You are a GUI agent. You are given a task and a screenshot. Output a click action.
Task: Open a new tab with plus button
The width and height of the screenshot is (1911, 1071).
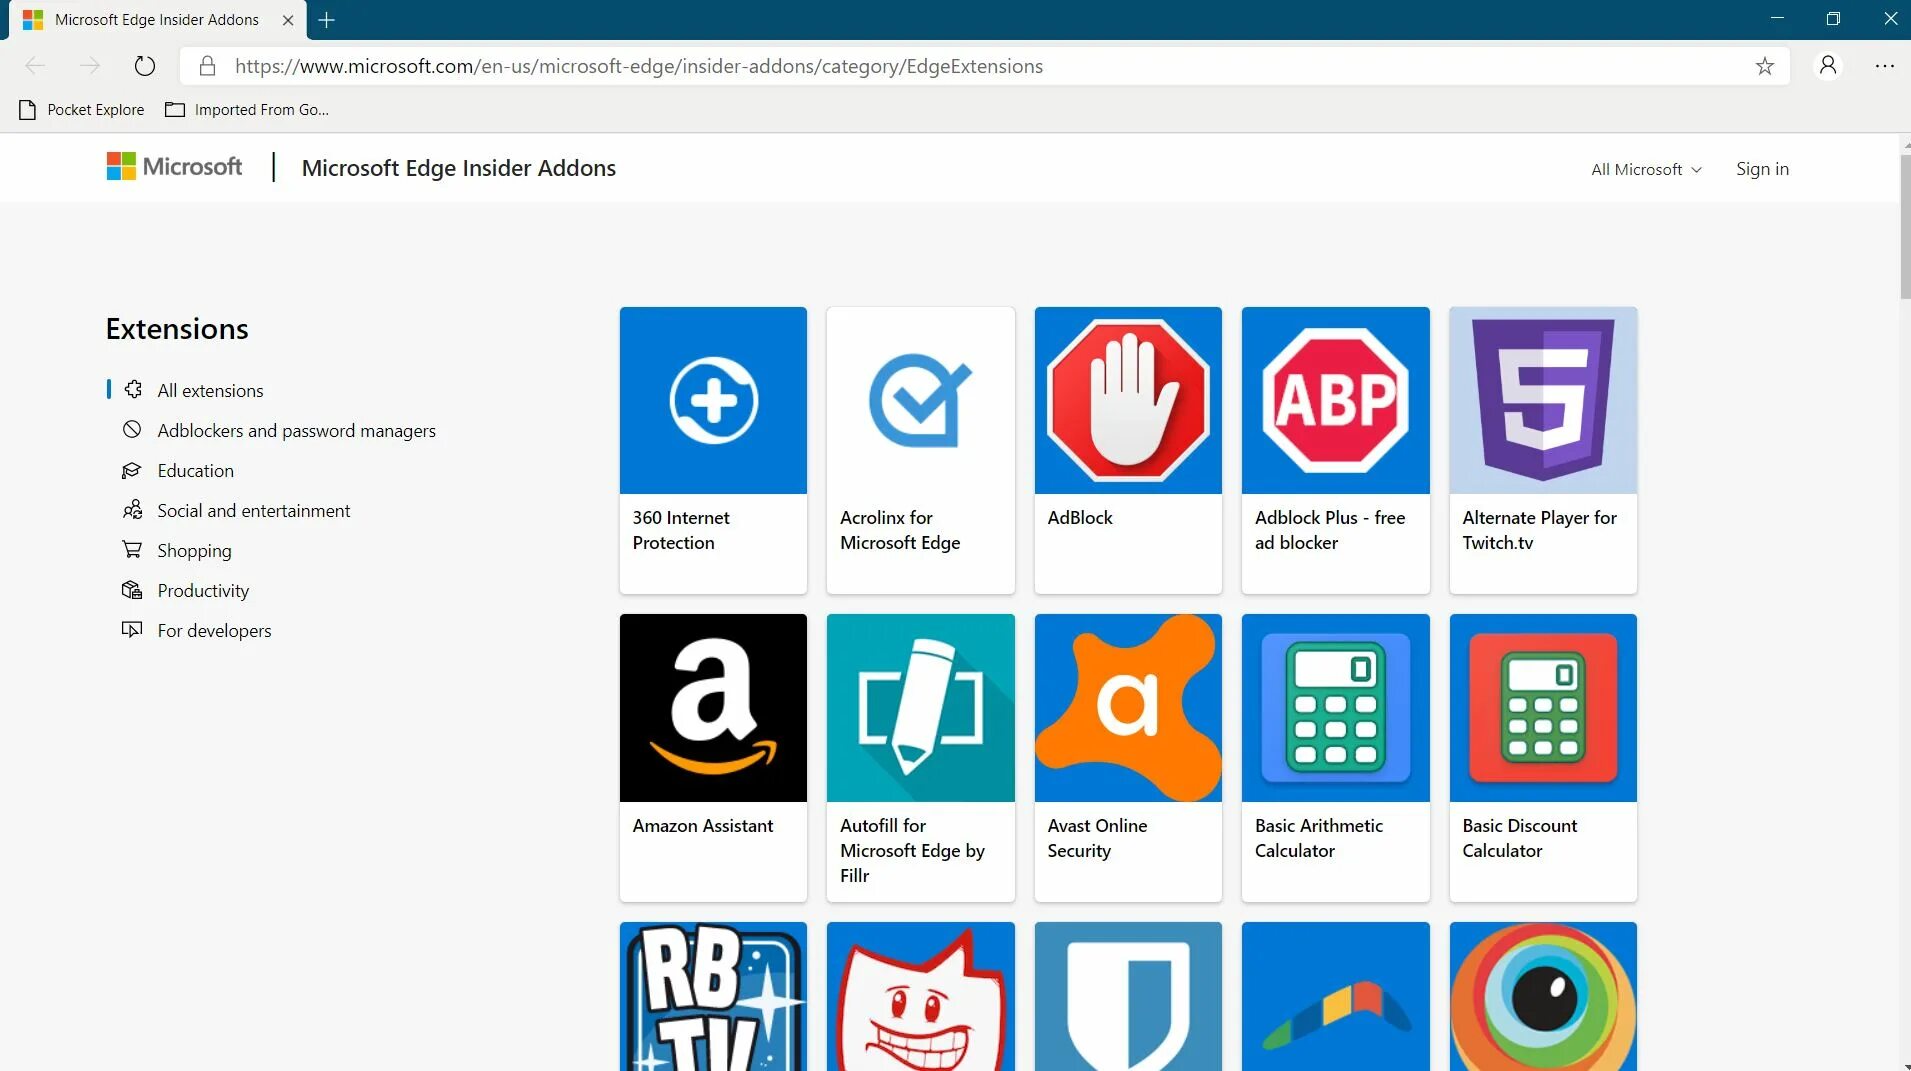tap(326, 19)
